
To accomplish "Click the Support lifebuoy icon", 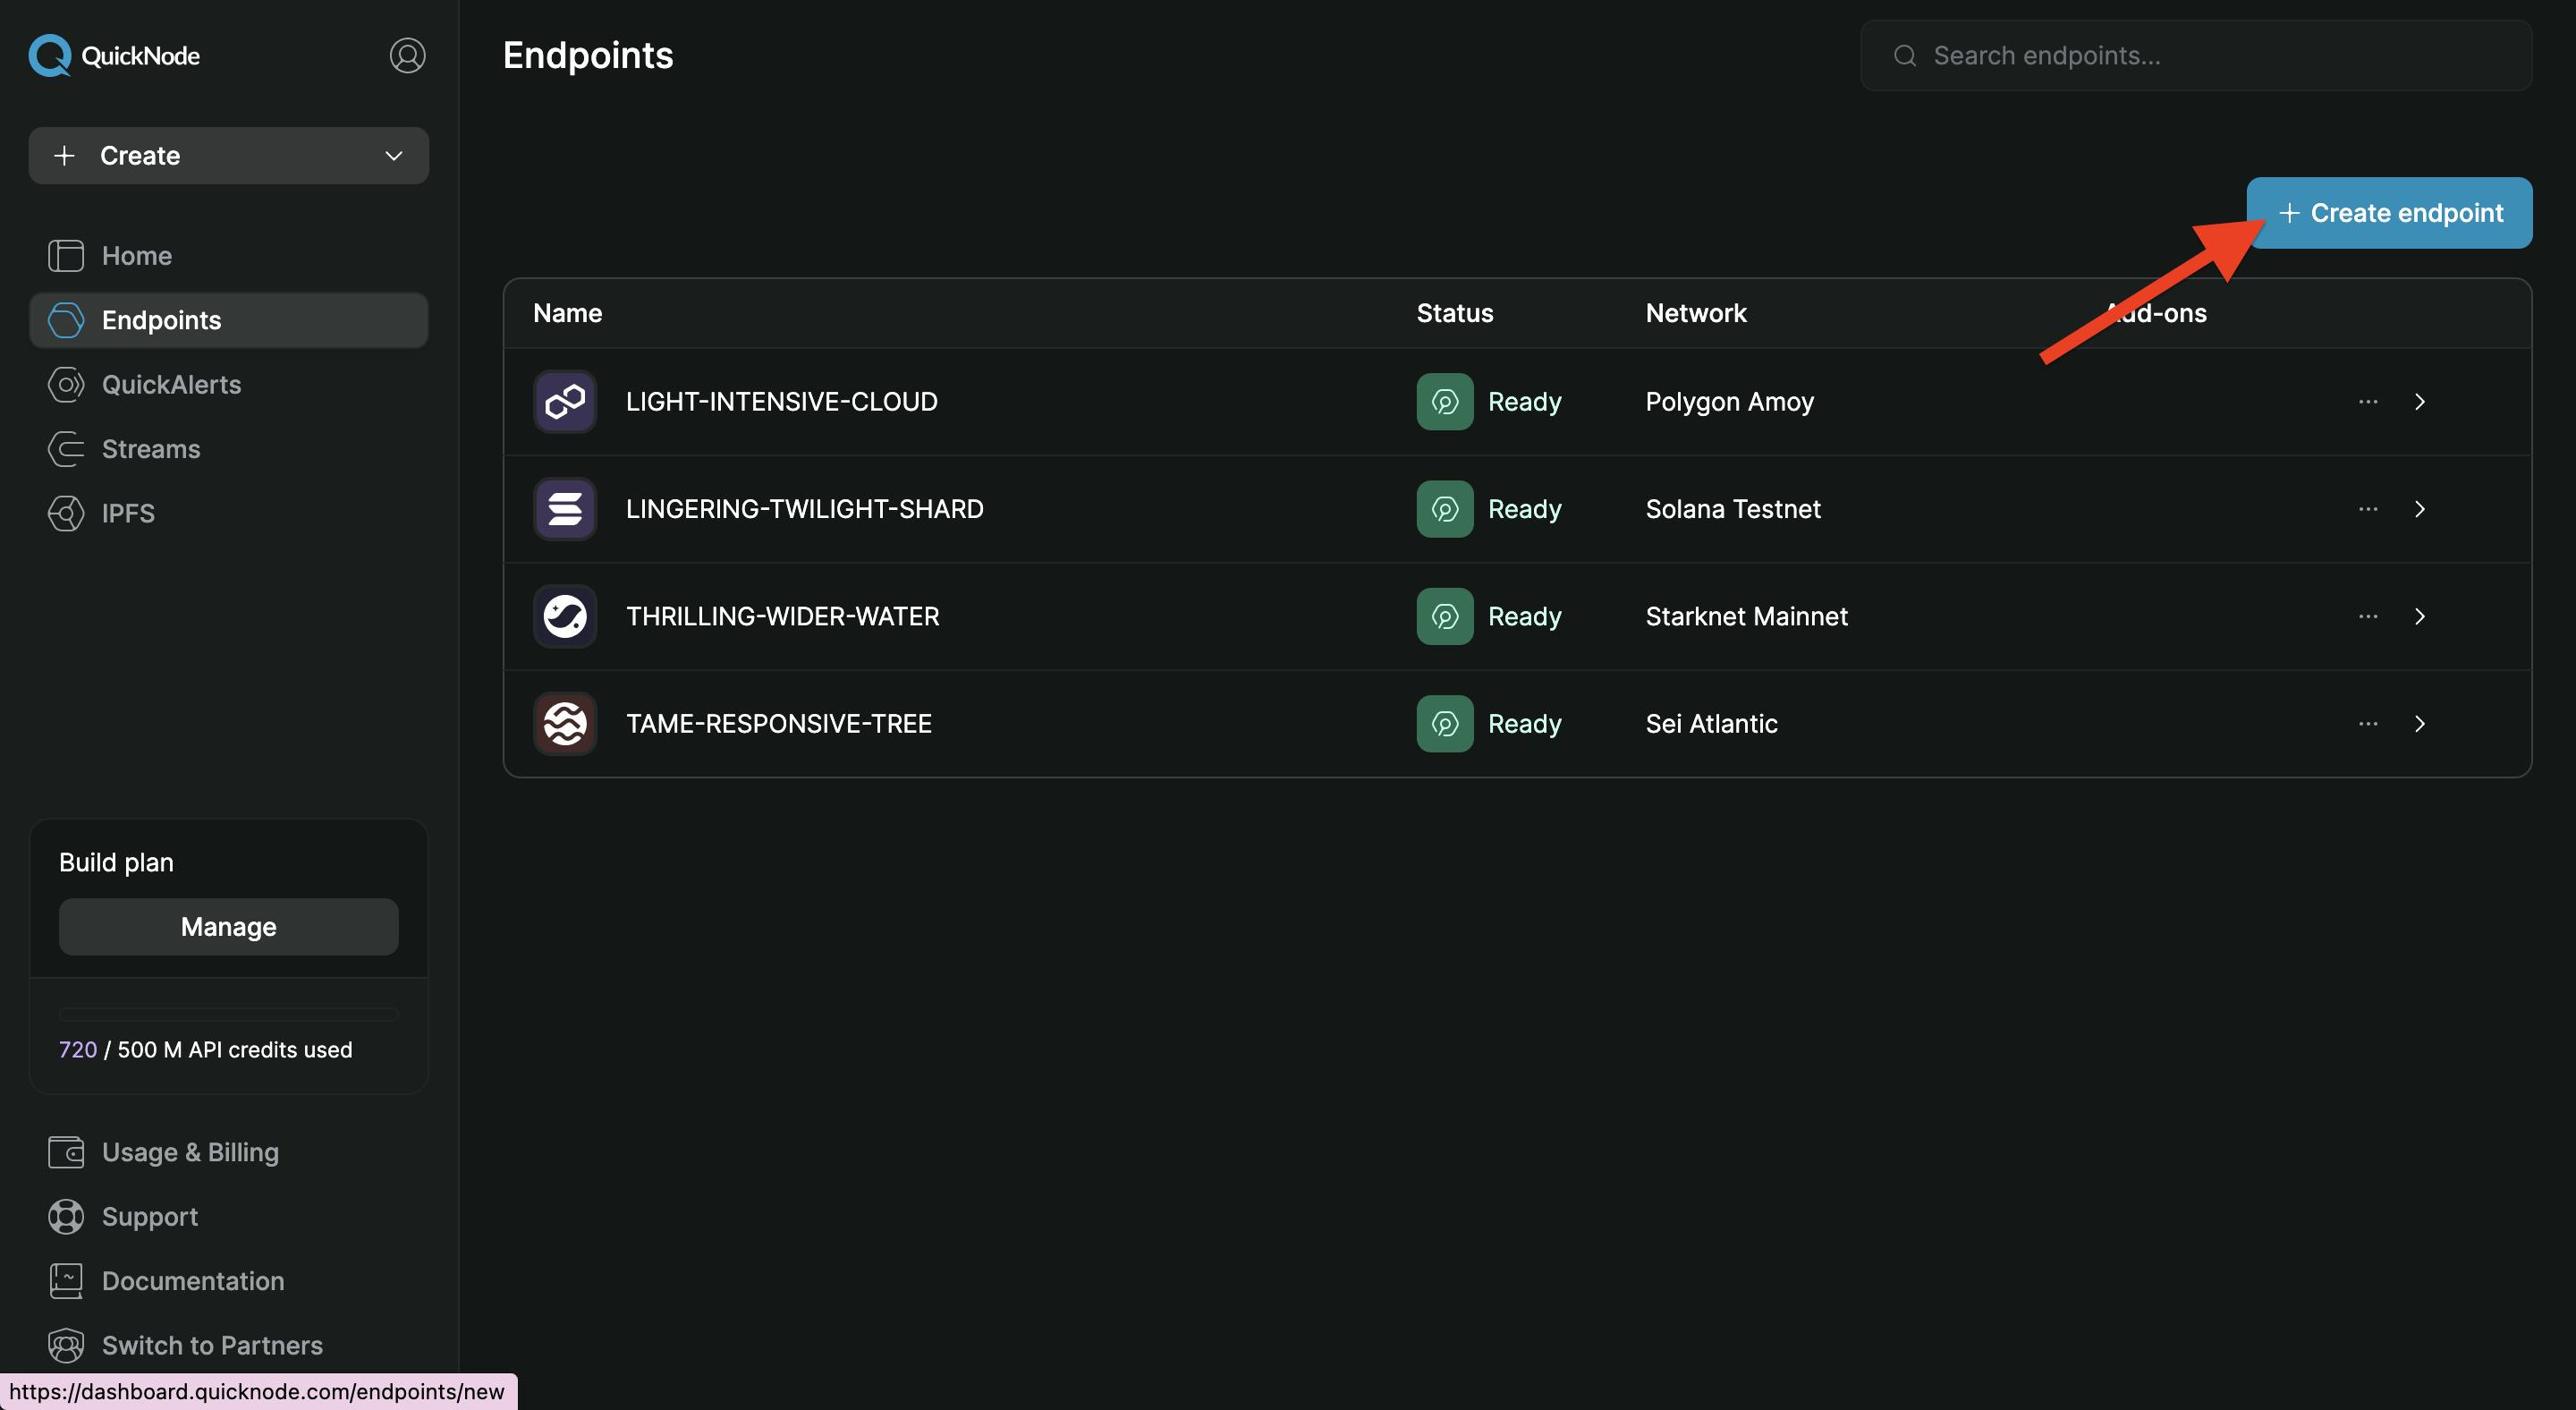I will click(x=66, y=1217).
